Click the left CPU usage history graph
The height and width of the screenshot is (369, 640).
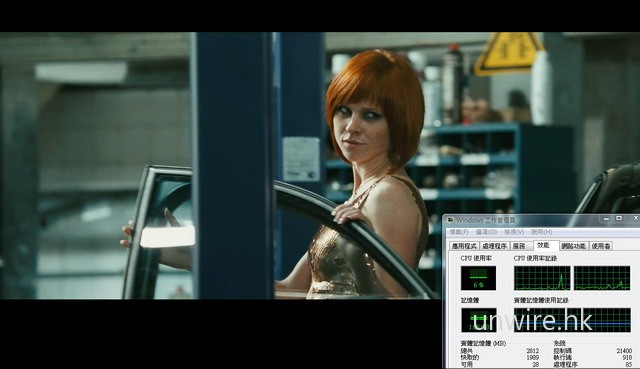[542, 278]
